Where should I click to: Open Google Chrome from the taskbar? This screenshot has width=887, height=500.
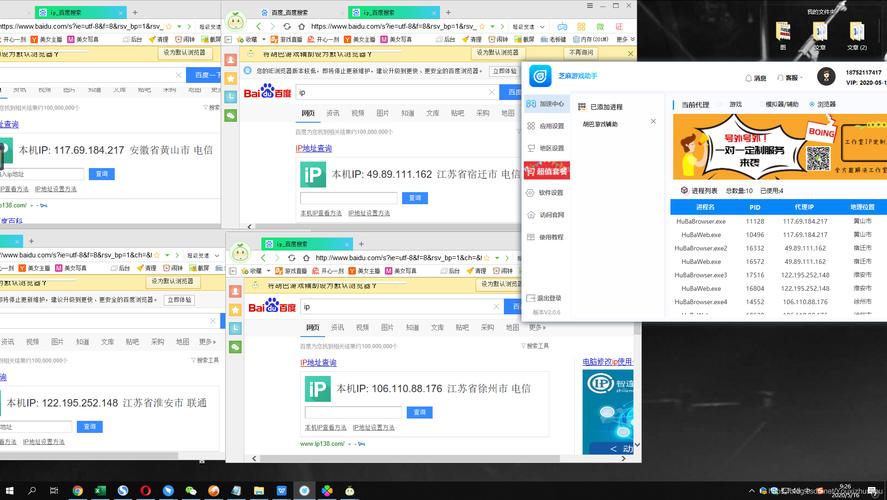(77, 490)
